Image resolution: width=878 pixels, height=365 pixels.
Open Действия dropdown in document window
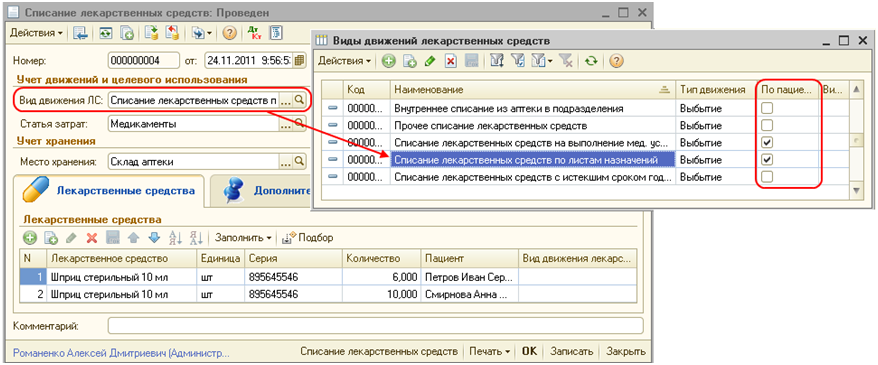click(36, 33)
